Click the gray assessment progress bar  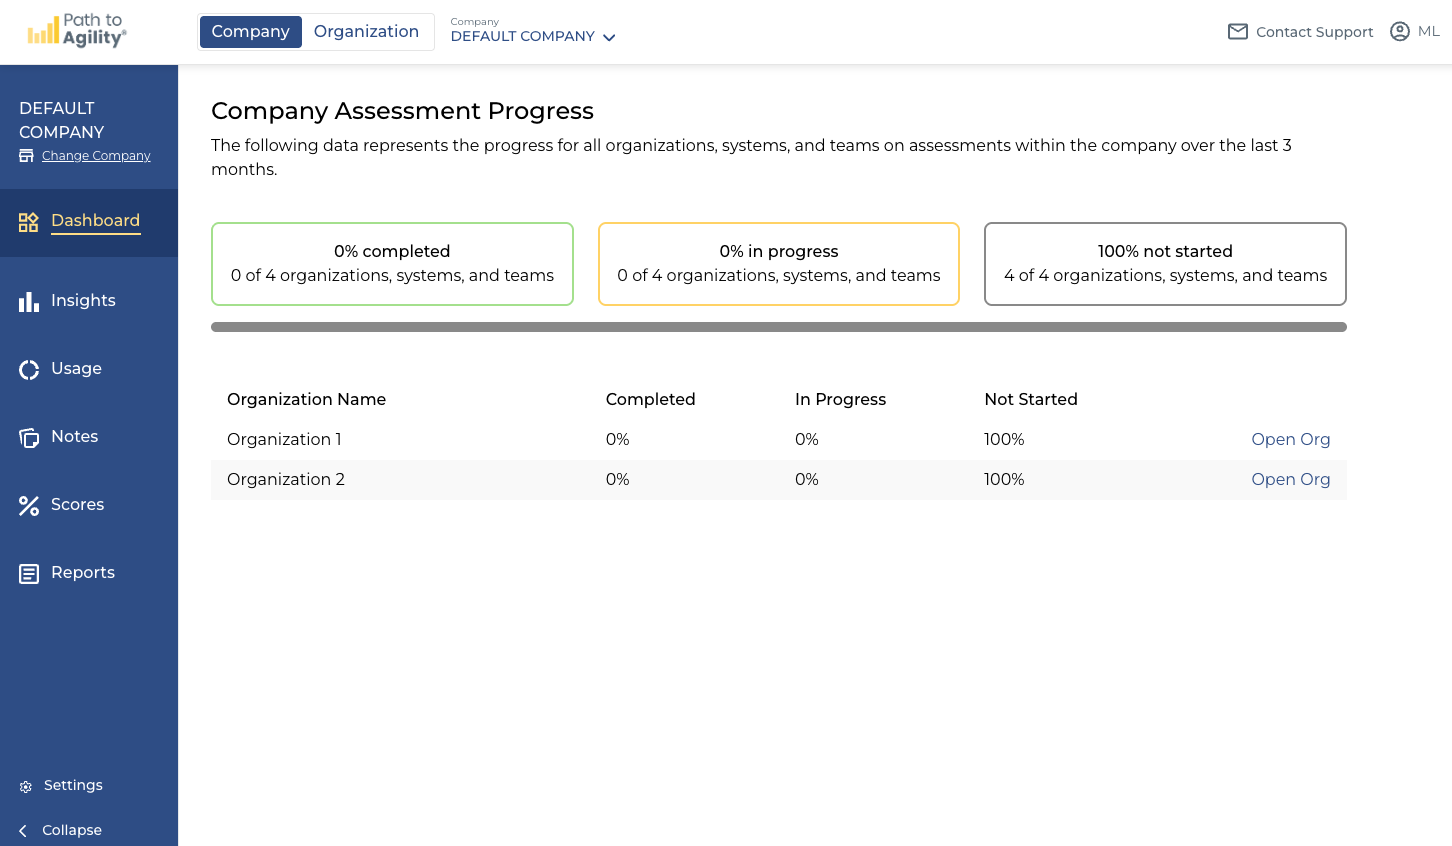pyautogui.click(x=778, y=327)
